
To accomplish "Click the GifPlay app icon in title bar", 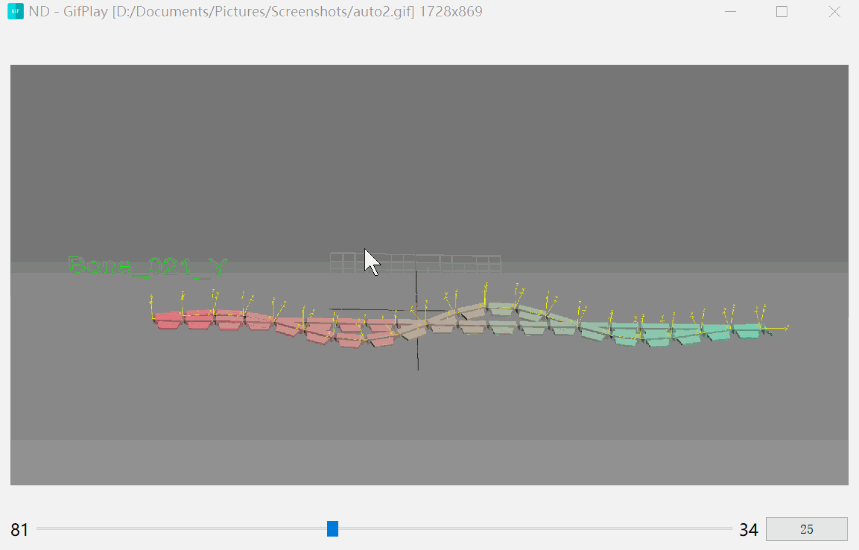I will [x=15, y=12].
